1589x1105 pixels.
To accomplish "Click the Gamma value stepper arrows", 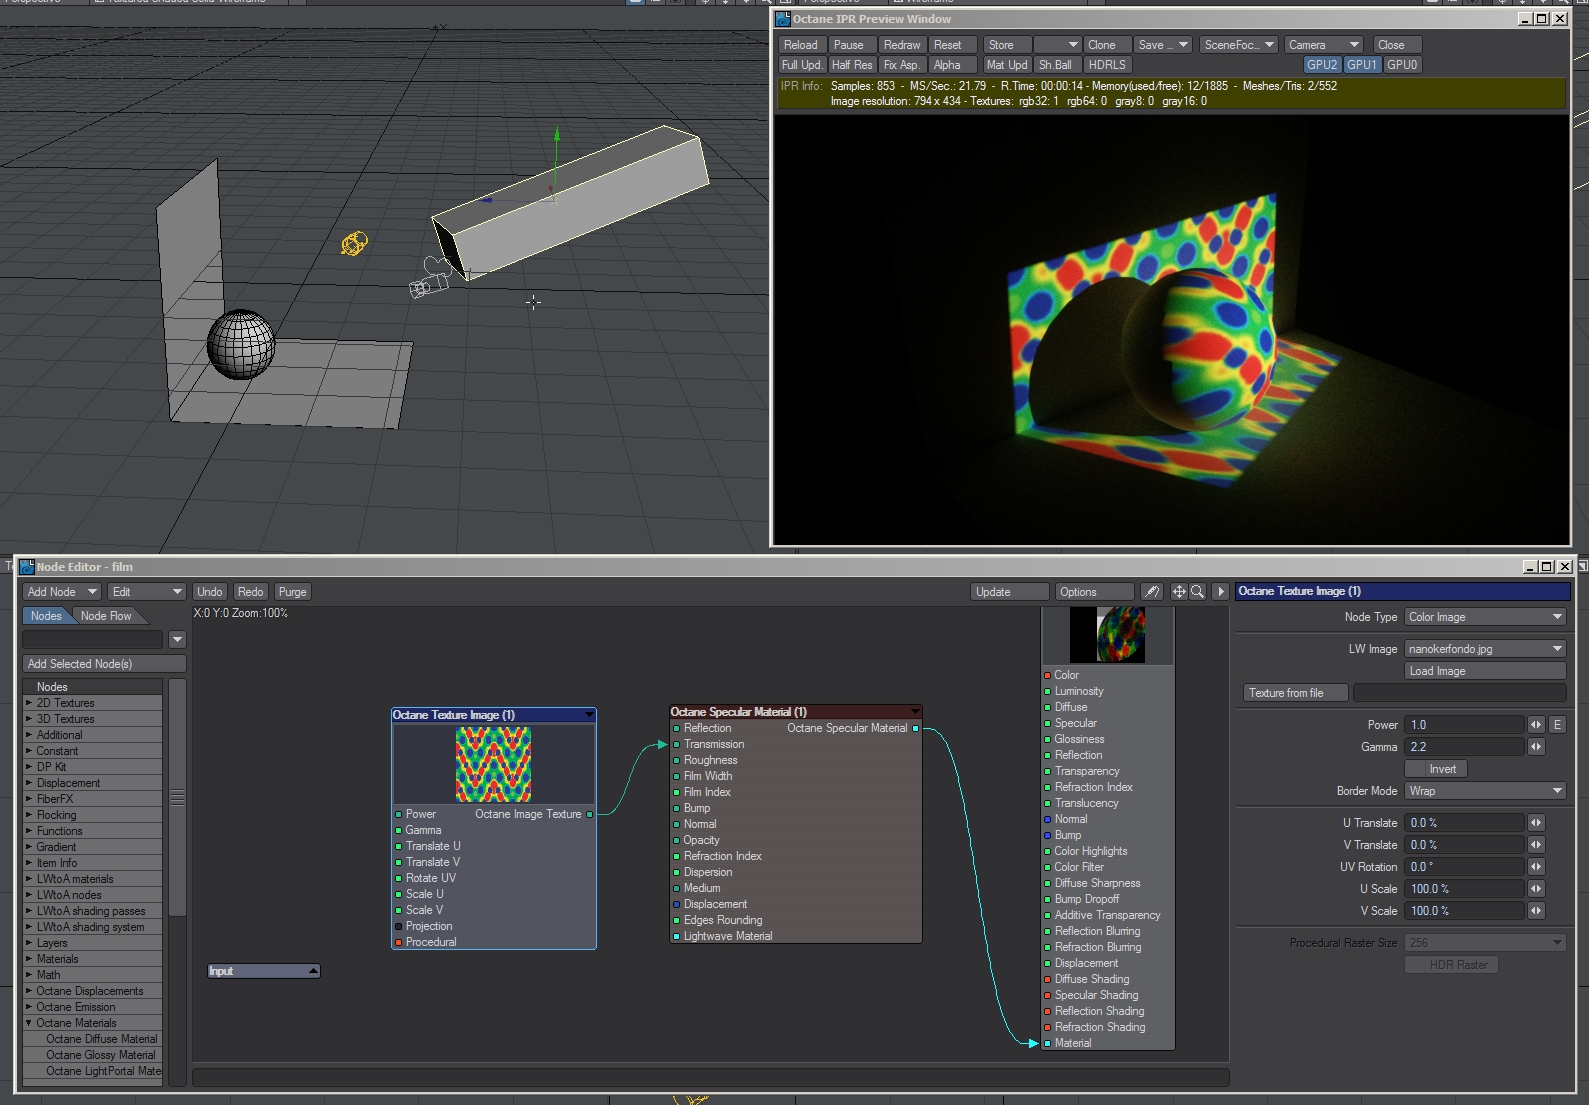I will coord(1536,747).
